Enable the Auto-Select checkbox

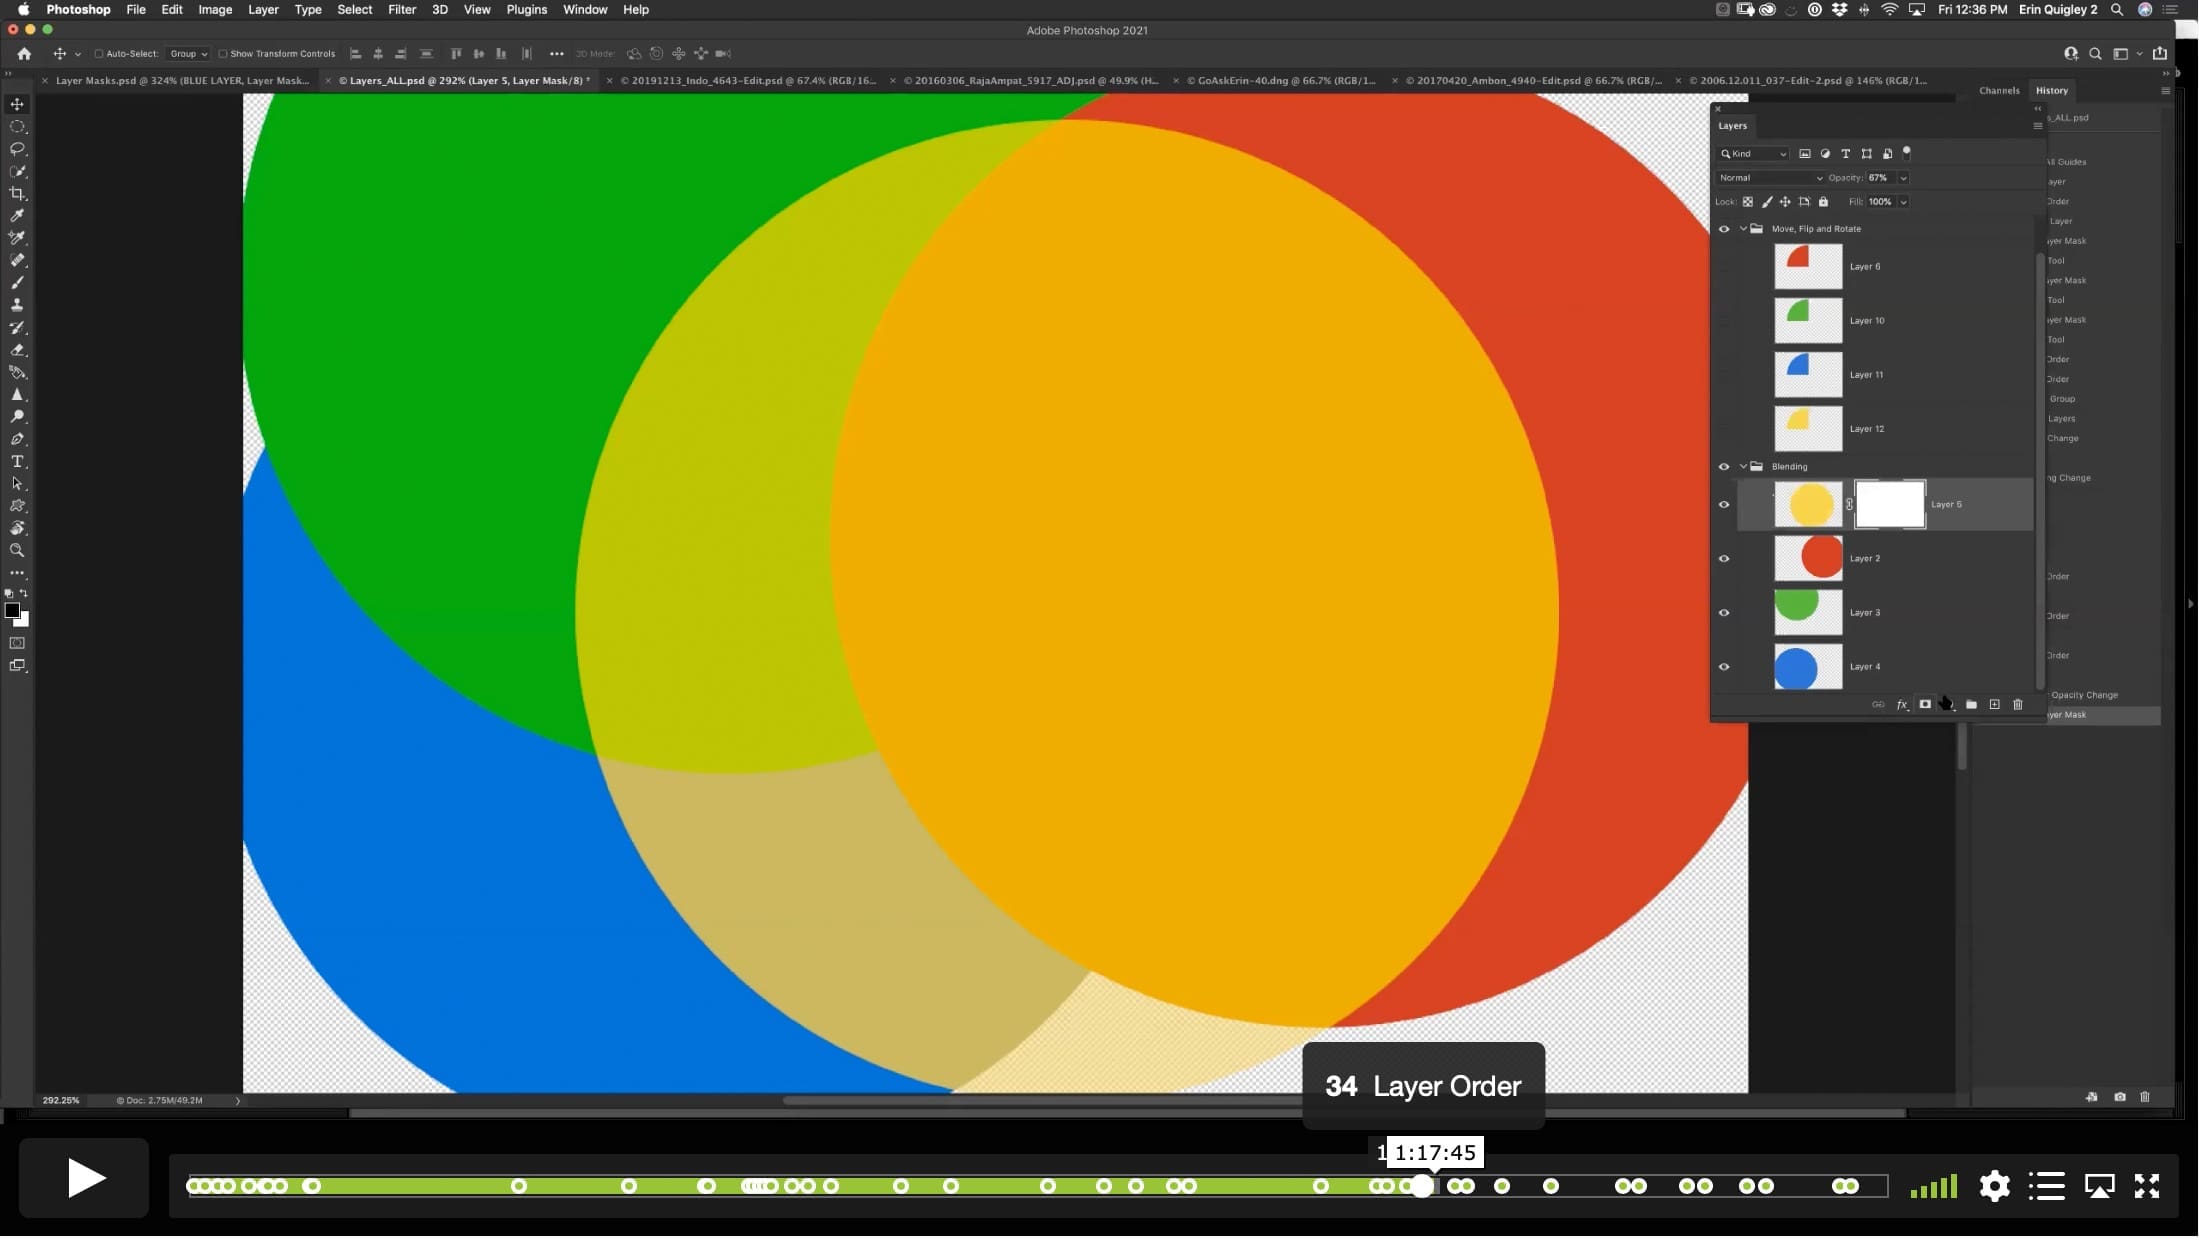99,54
